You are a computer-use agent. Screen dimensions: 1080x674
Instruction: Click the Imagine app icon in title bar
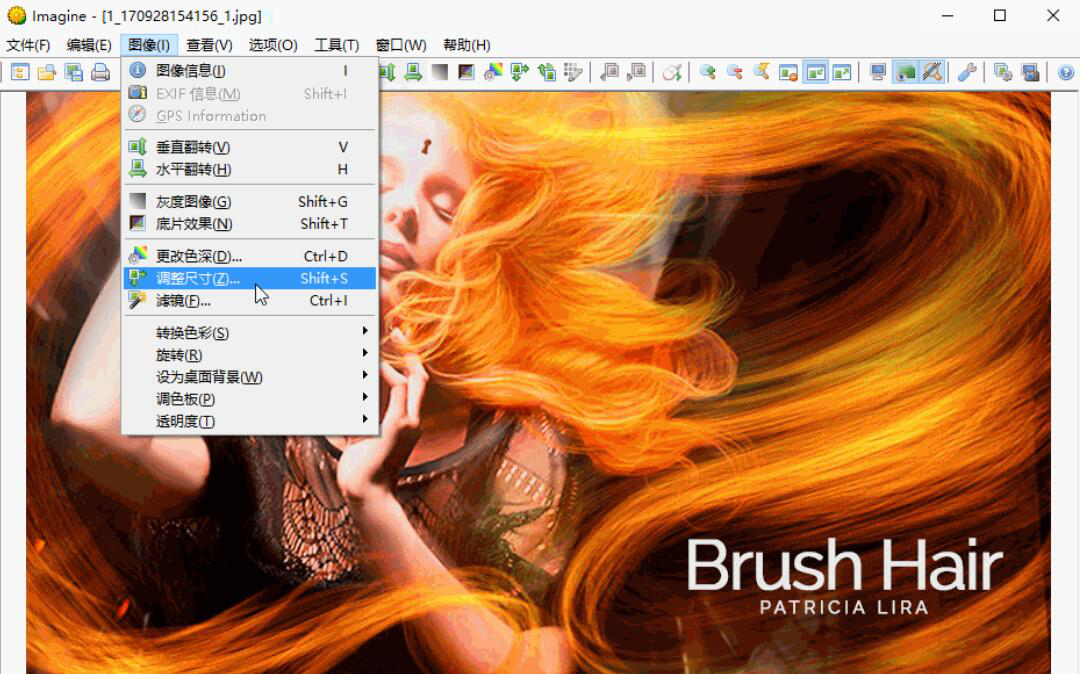(16, 15)
